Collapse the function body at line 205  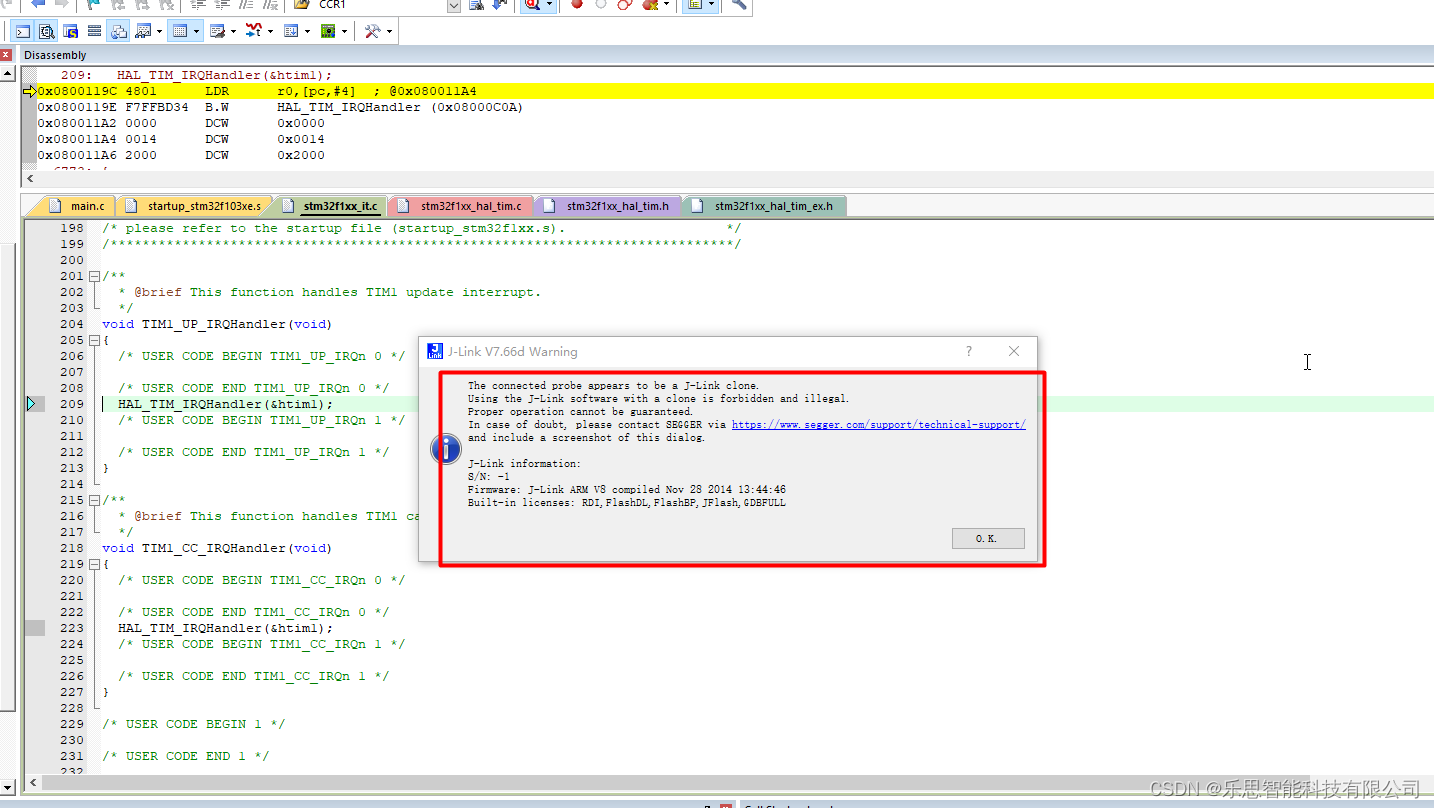click(x=94, y=340)
